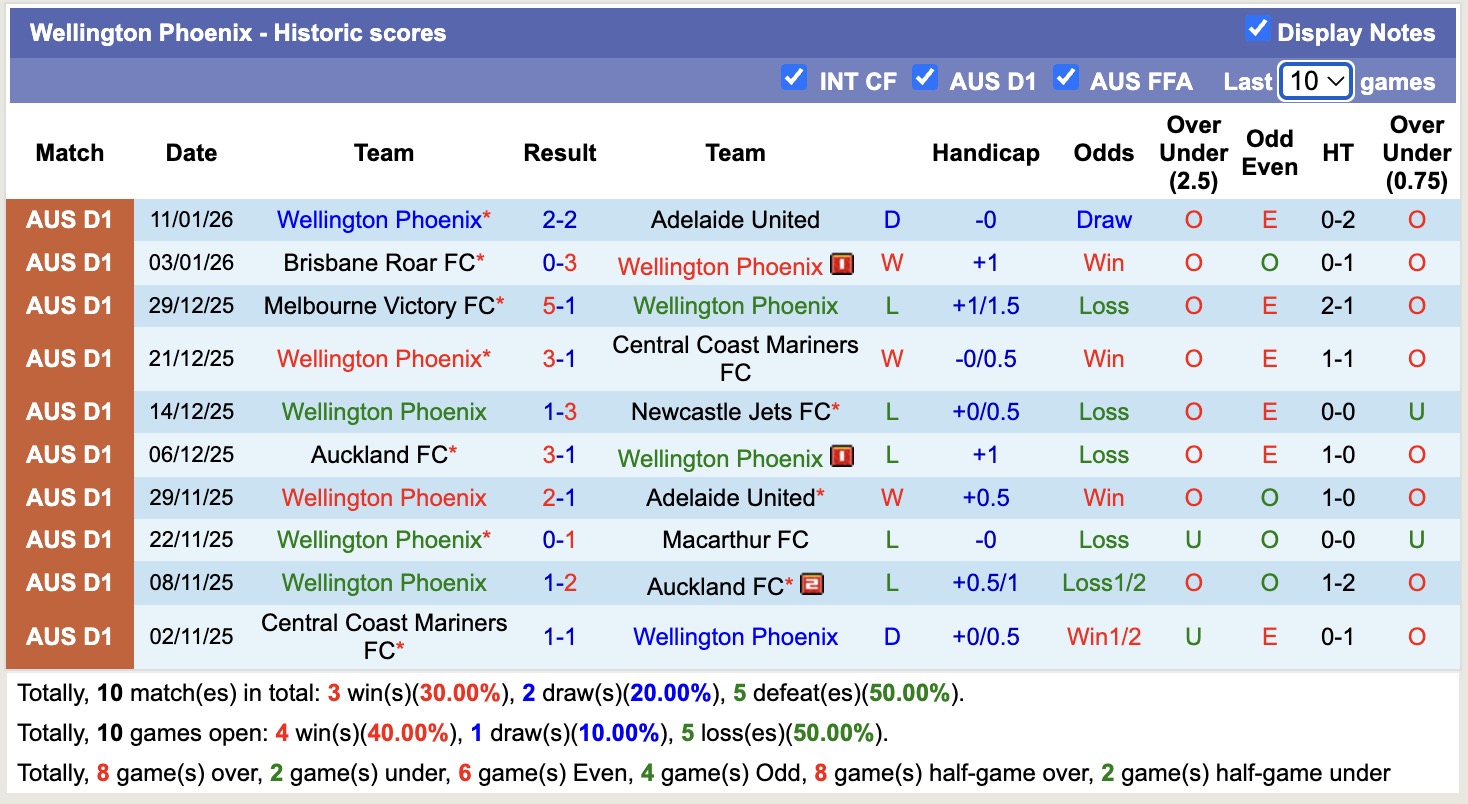
Task: Uncheck the AUS FFA filter
Action: tap(1068, 76)
